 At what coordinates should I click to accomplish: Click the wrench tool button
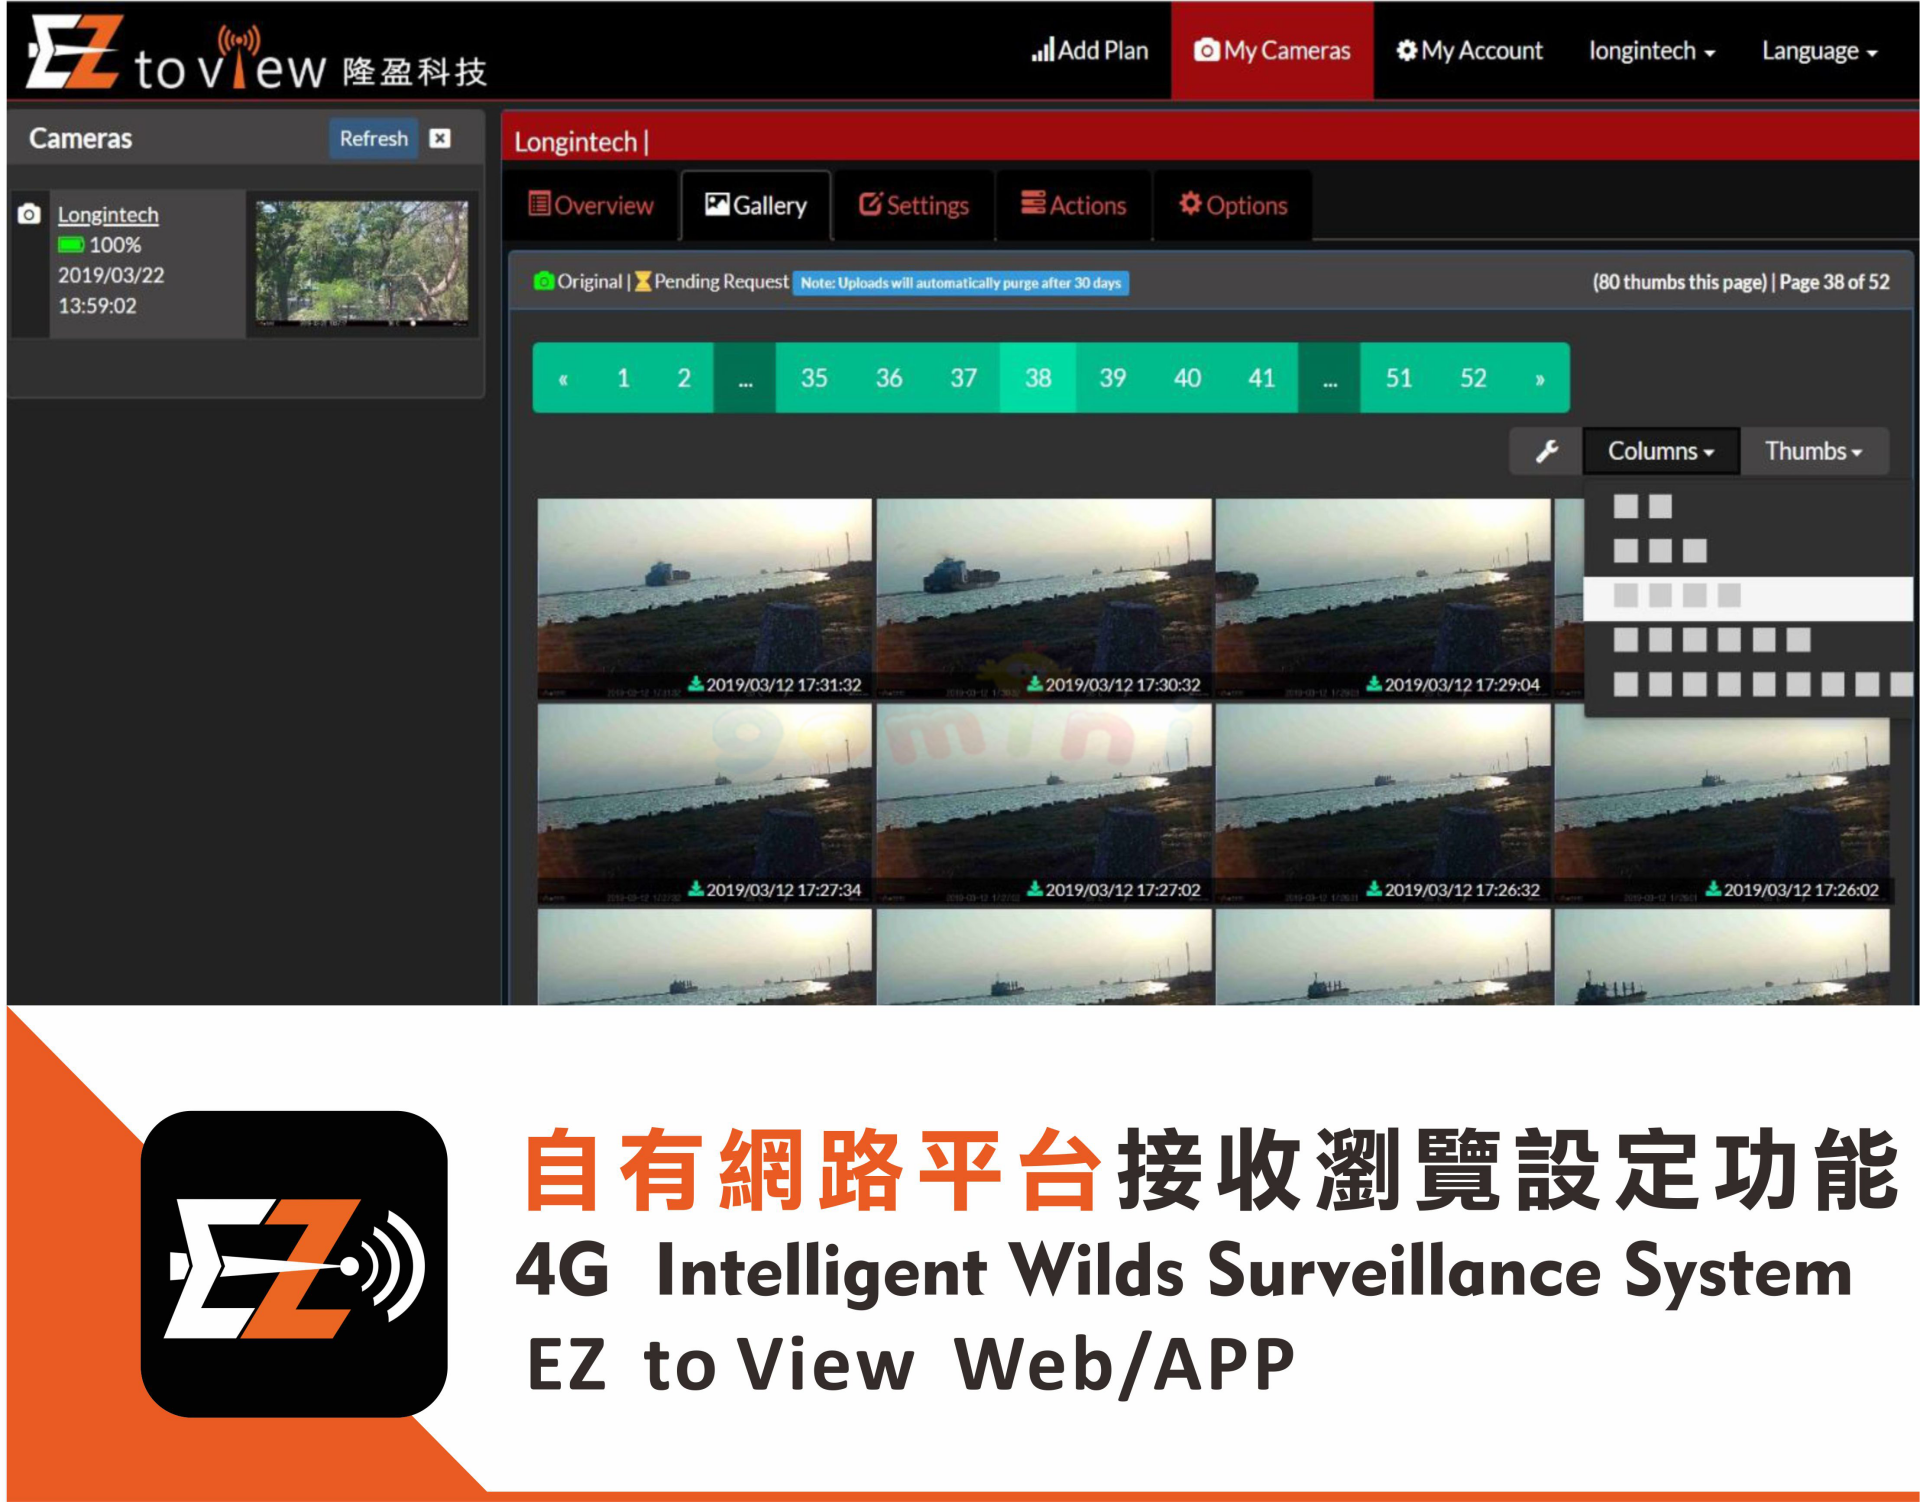1546,451
